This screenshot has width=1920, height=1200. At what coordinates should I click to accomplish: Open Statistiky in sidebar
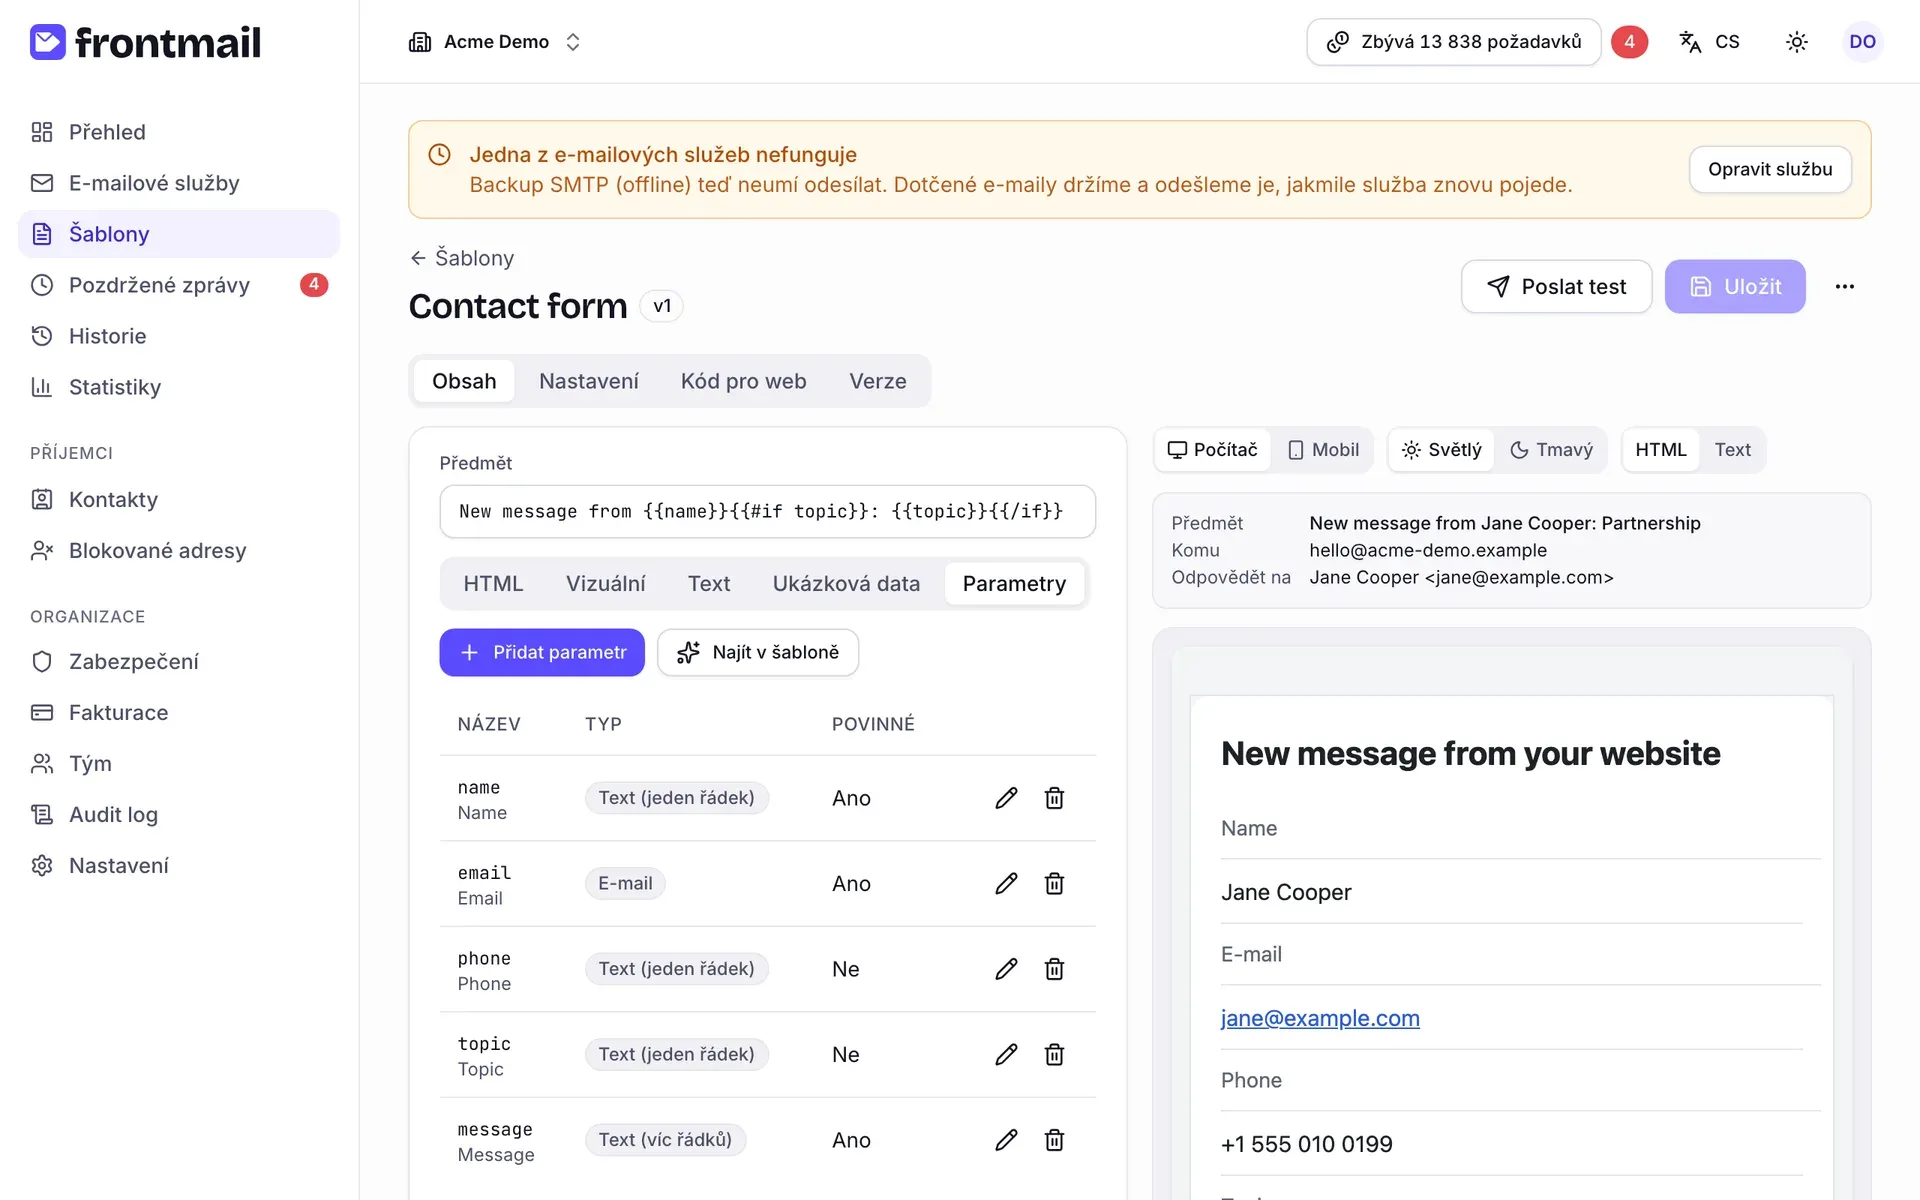tap(179, 387)
